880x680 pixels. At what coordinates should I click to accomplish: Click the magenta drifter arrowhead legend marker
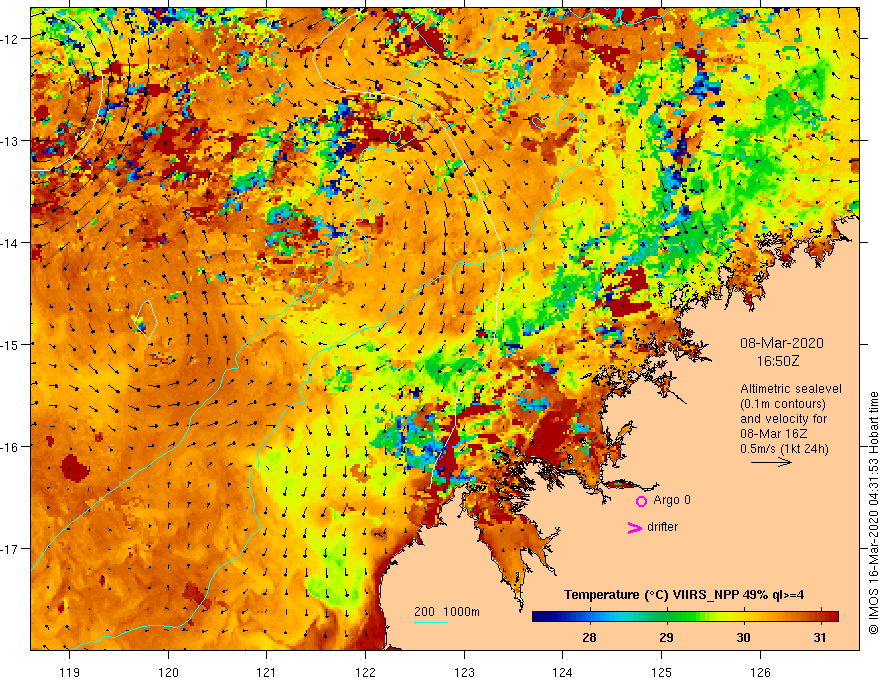point(634,527)
